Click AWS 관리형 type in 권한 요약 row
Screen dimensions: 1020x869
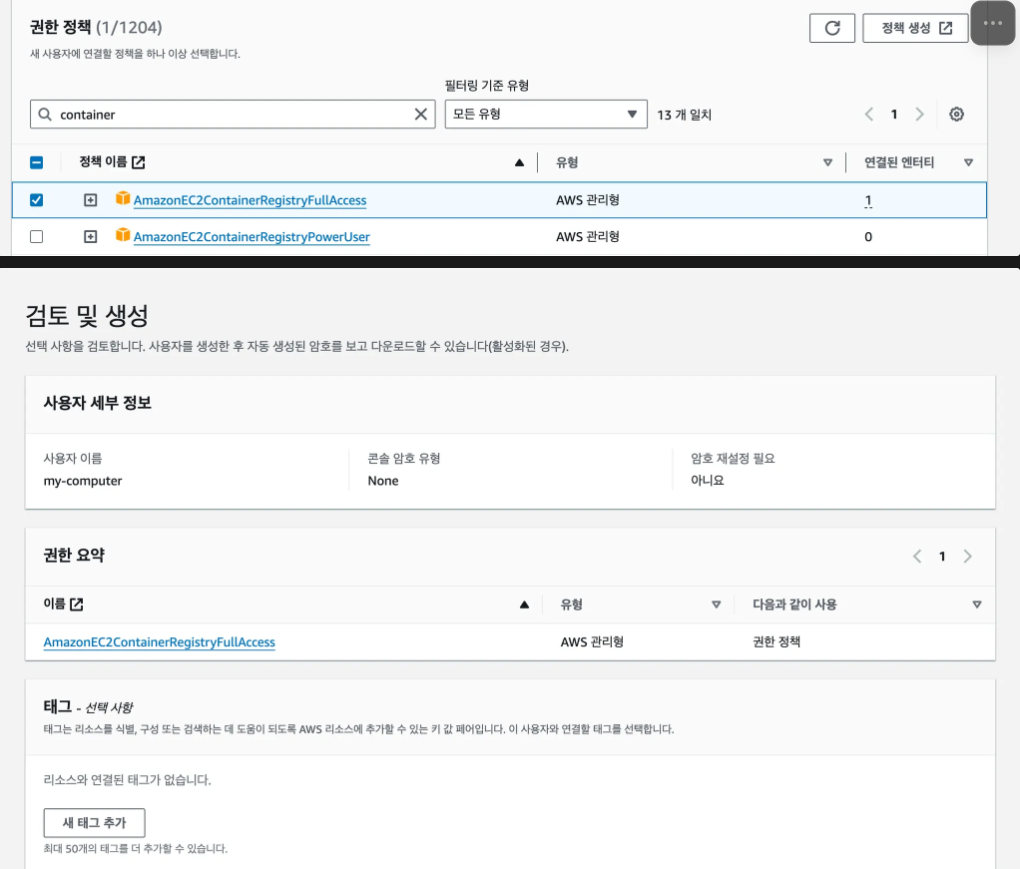[x=592, y=642]
